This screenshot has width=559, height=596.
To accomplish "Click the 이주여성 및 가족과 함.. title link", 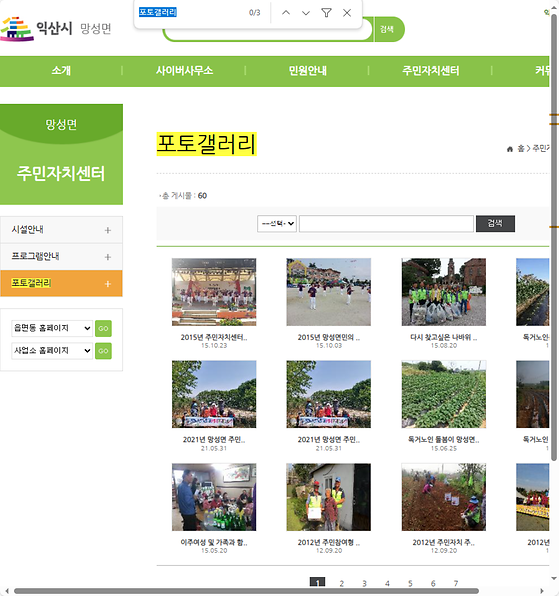I will [214, 542].
